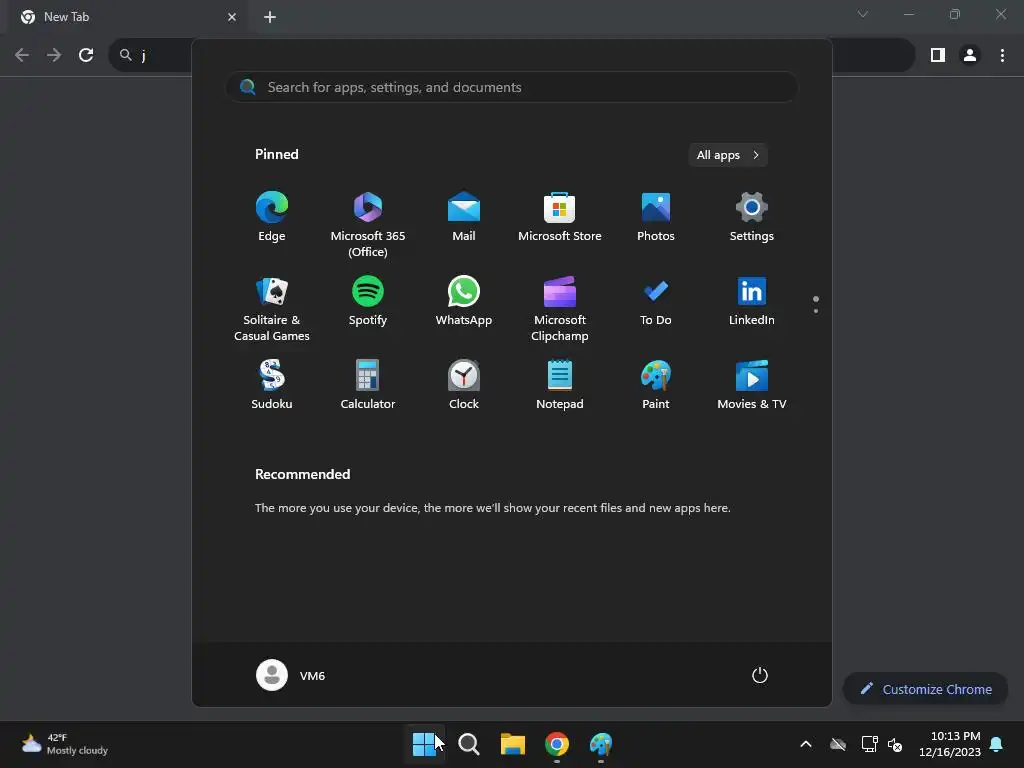The height and width of the screenshot is (768, 1024).
Task: Launch the To Do app
Action: coord(656,301)
